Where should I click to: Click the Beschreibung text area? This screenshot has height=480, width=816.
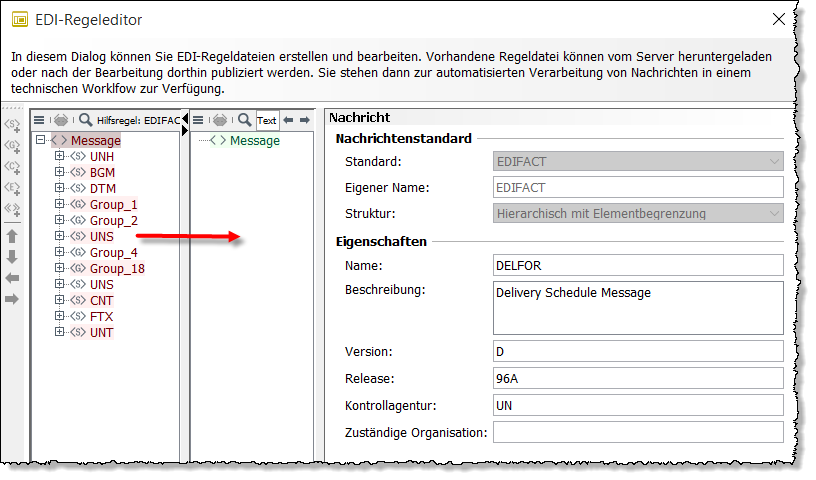click(x=638, y=308)
